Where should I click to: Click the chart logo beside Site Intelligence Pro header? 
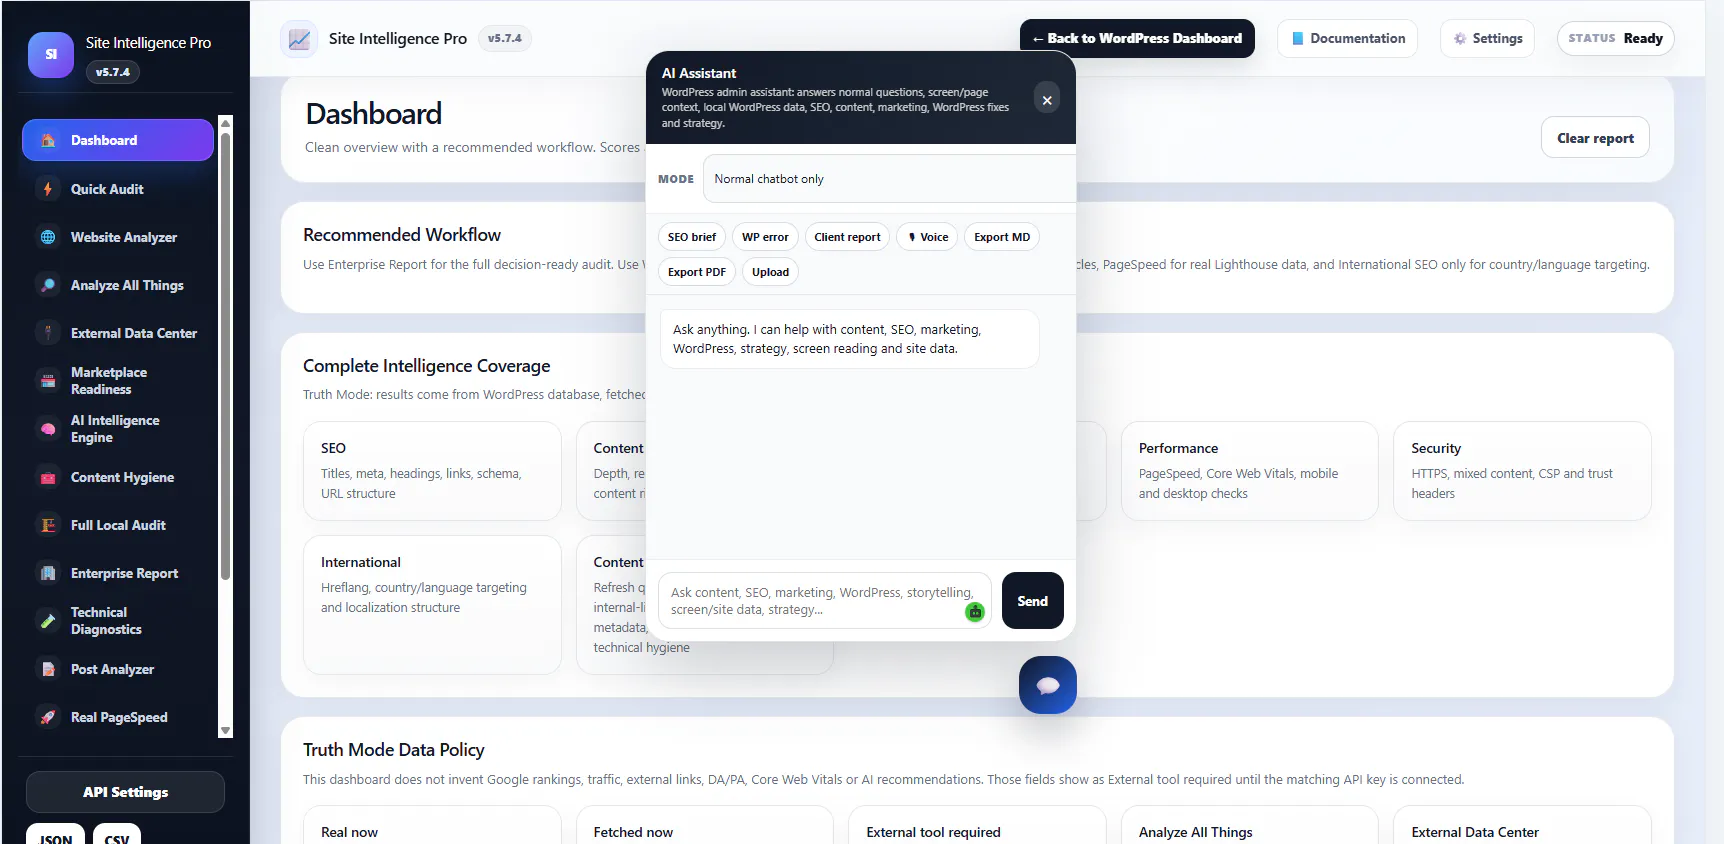(299, 39)
